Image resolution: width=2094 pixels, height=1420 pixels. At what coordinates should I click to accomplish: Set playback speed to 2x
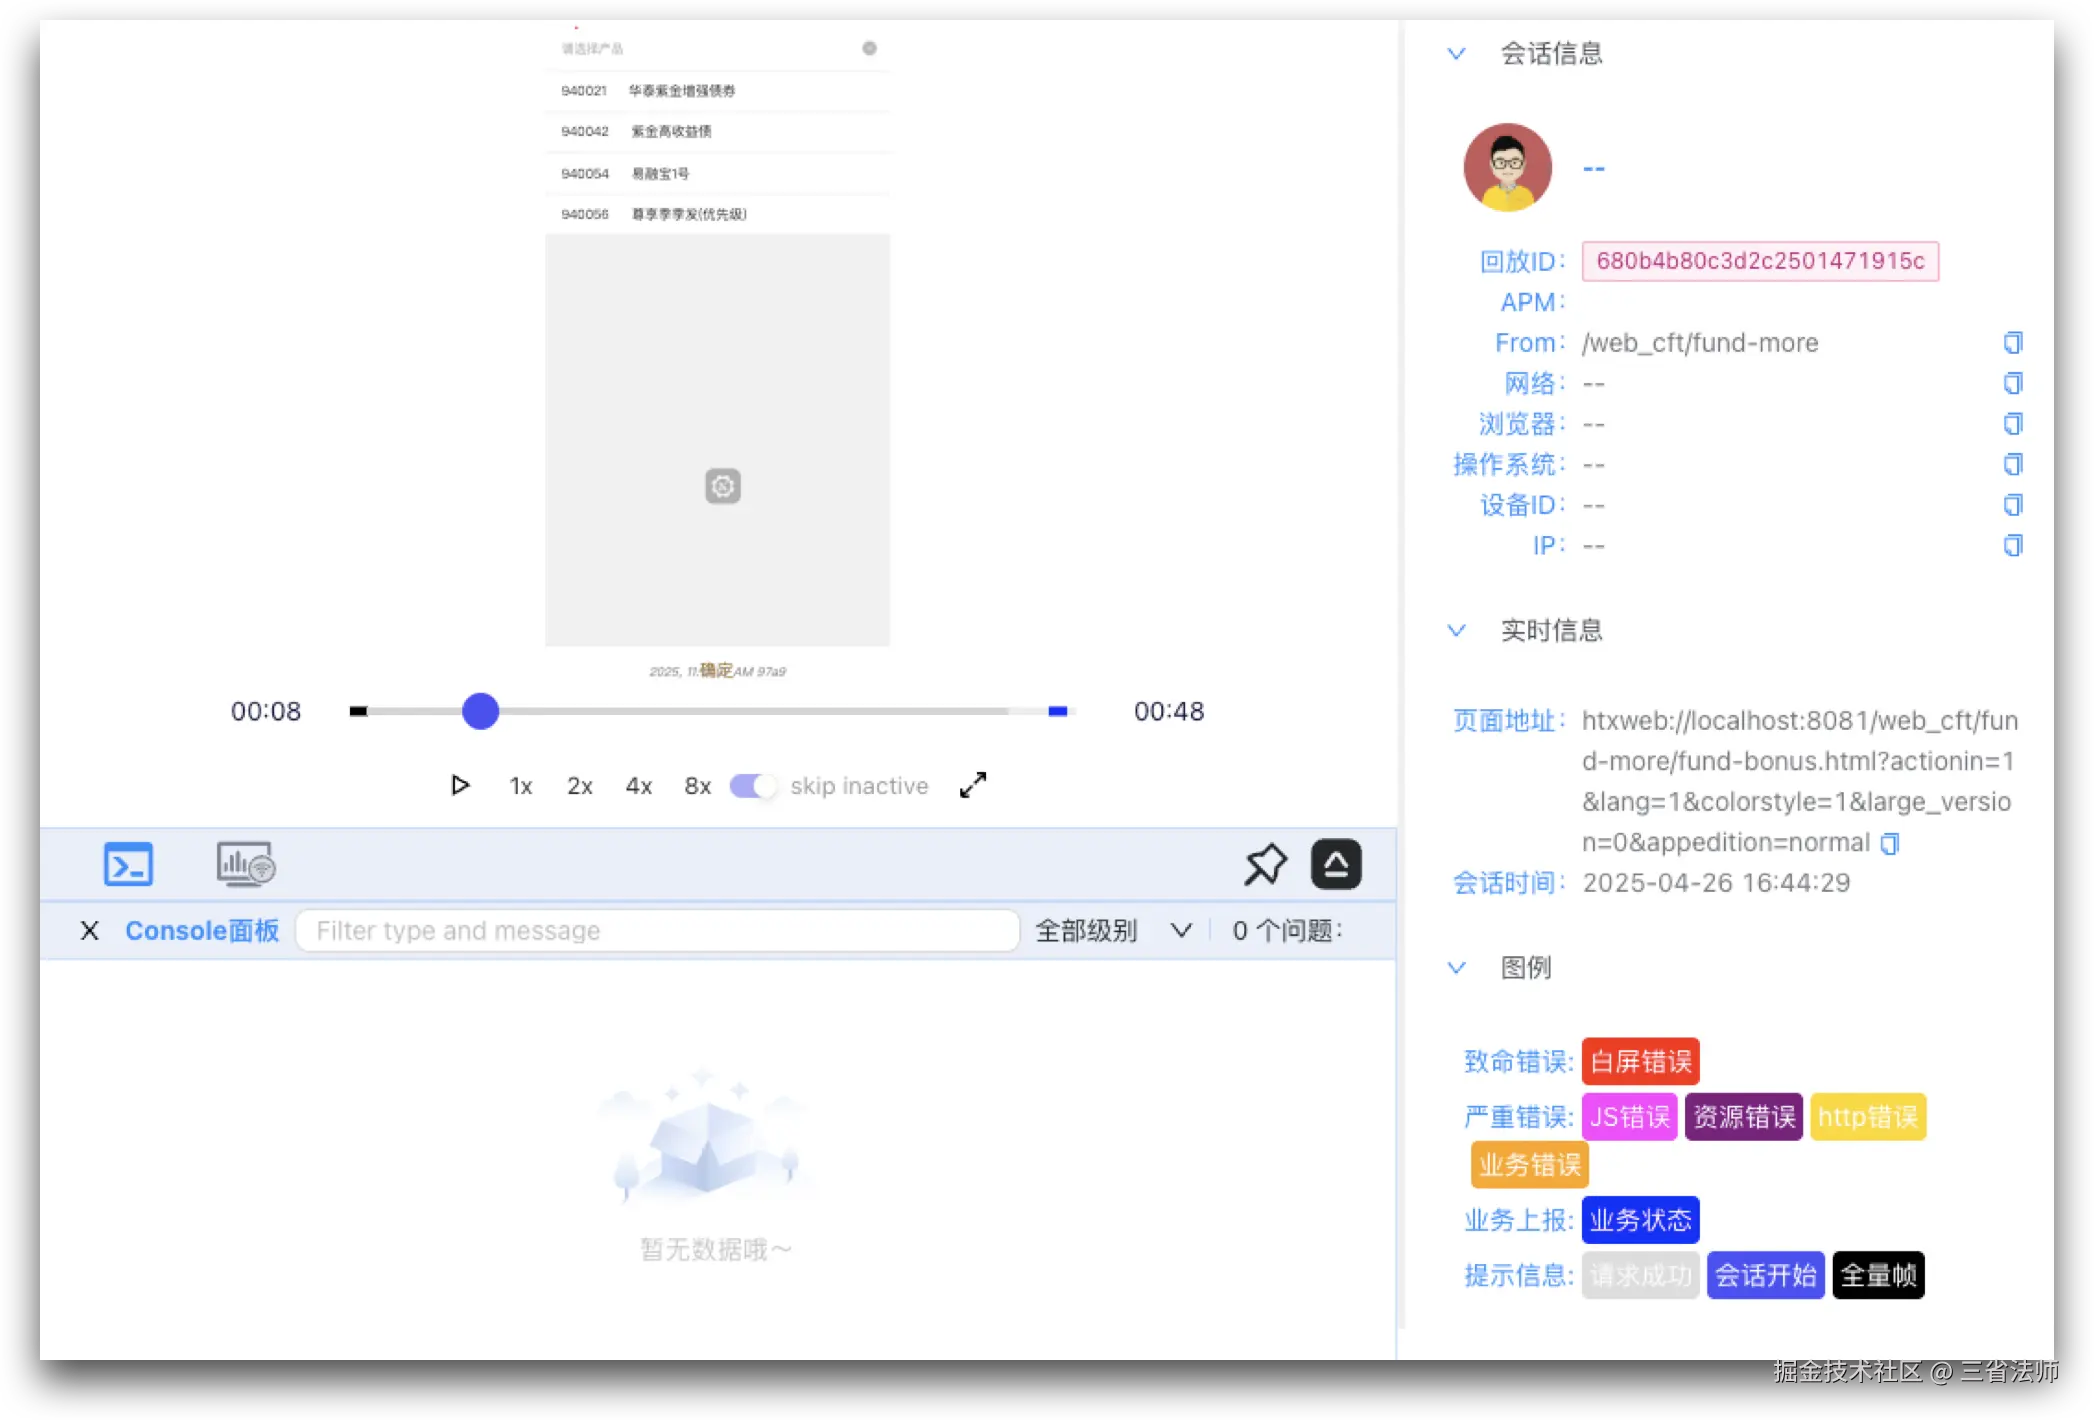tap(580, 786)
